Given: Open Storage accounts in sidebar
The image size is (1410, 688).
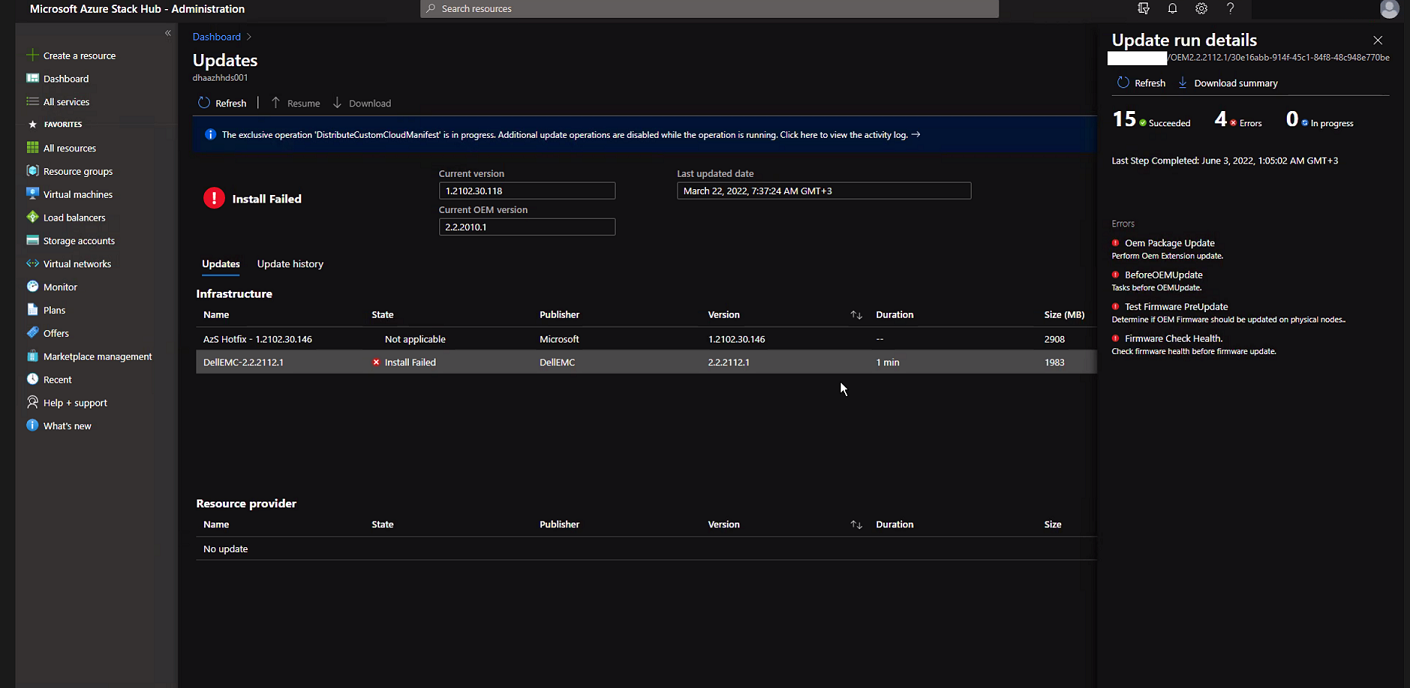Looking at the screenshot, I should point(78,241).
